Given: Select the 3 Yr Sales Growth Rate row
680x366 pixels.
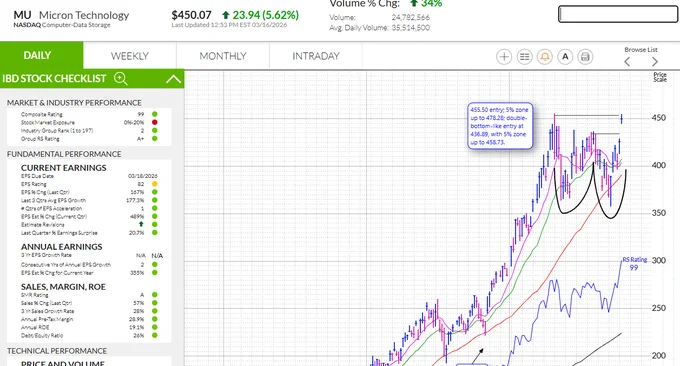Looking at the screenshot, I should 89,311.
